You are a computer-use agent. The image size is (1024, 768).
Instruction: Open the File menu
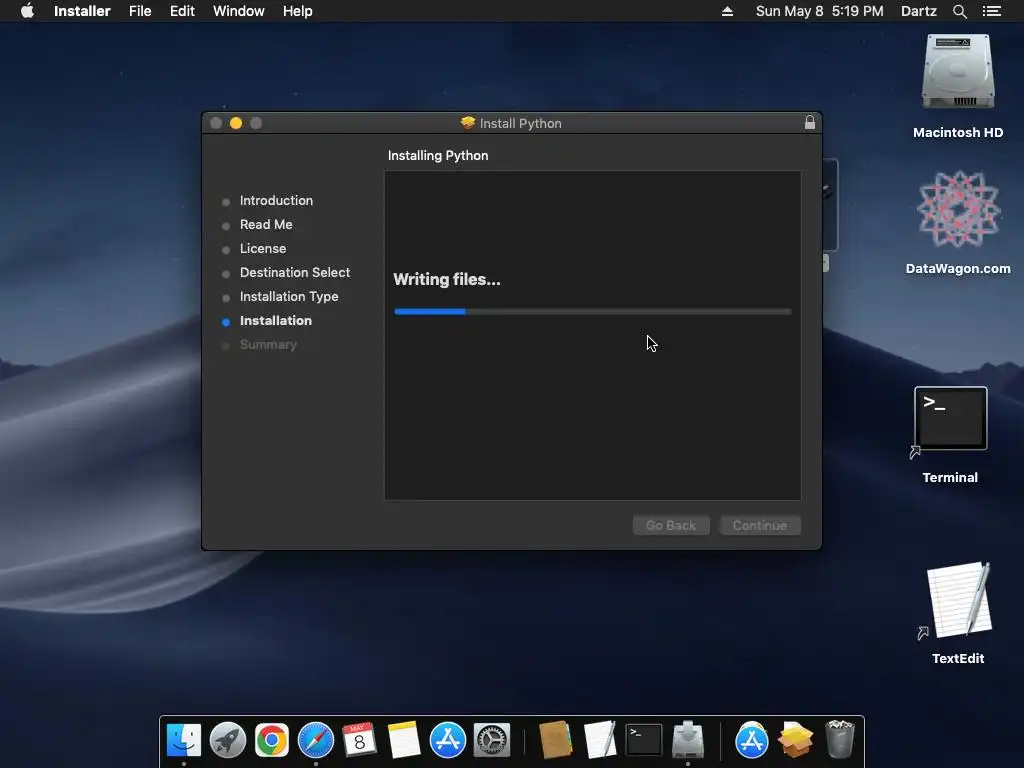click(x=140, y=11)
